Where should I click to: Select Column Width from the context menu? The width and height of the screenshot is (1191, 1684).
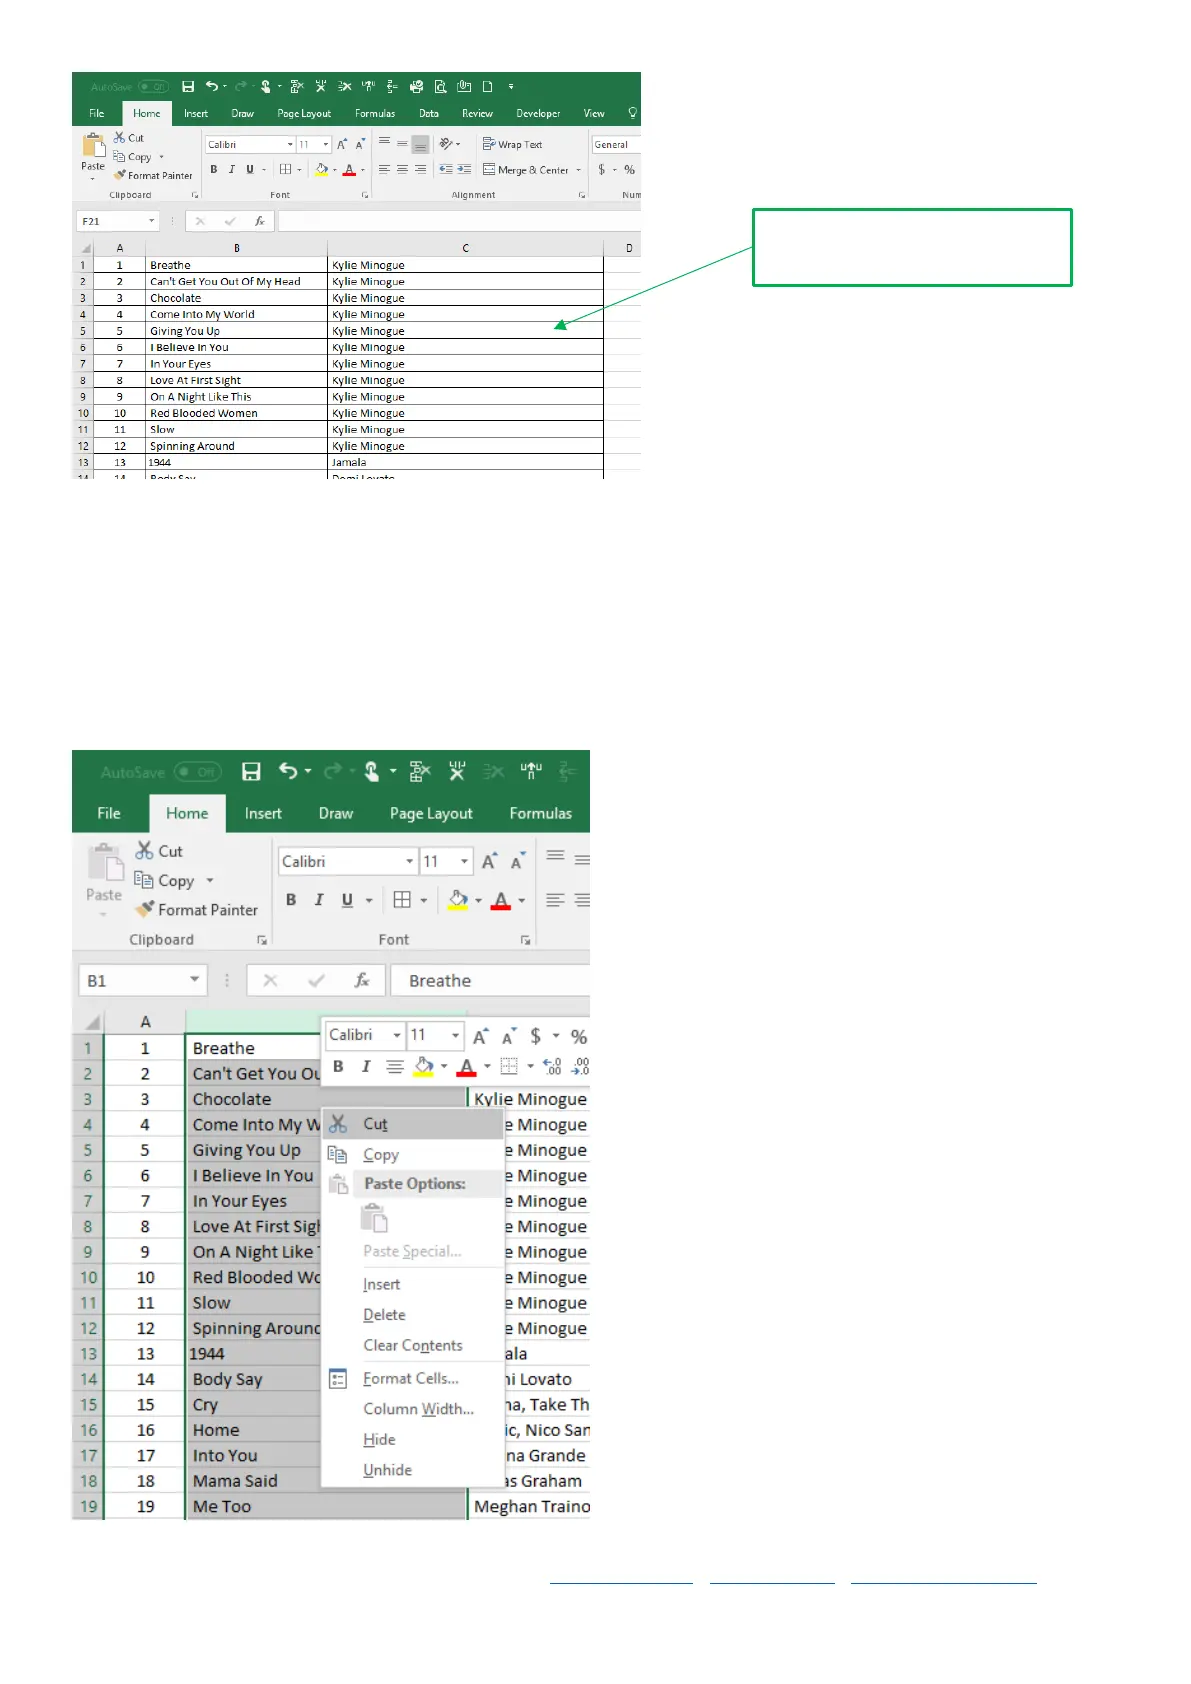coord(418,1408)
